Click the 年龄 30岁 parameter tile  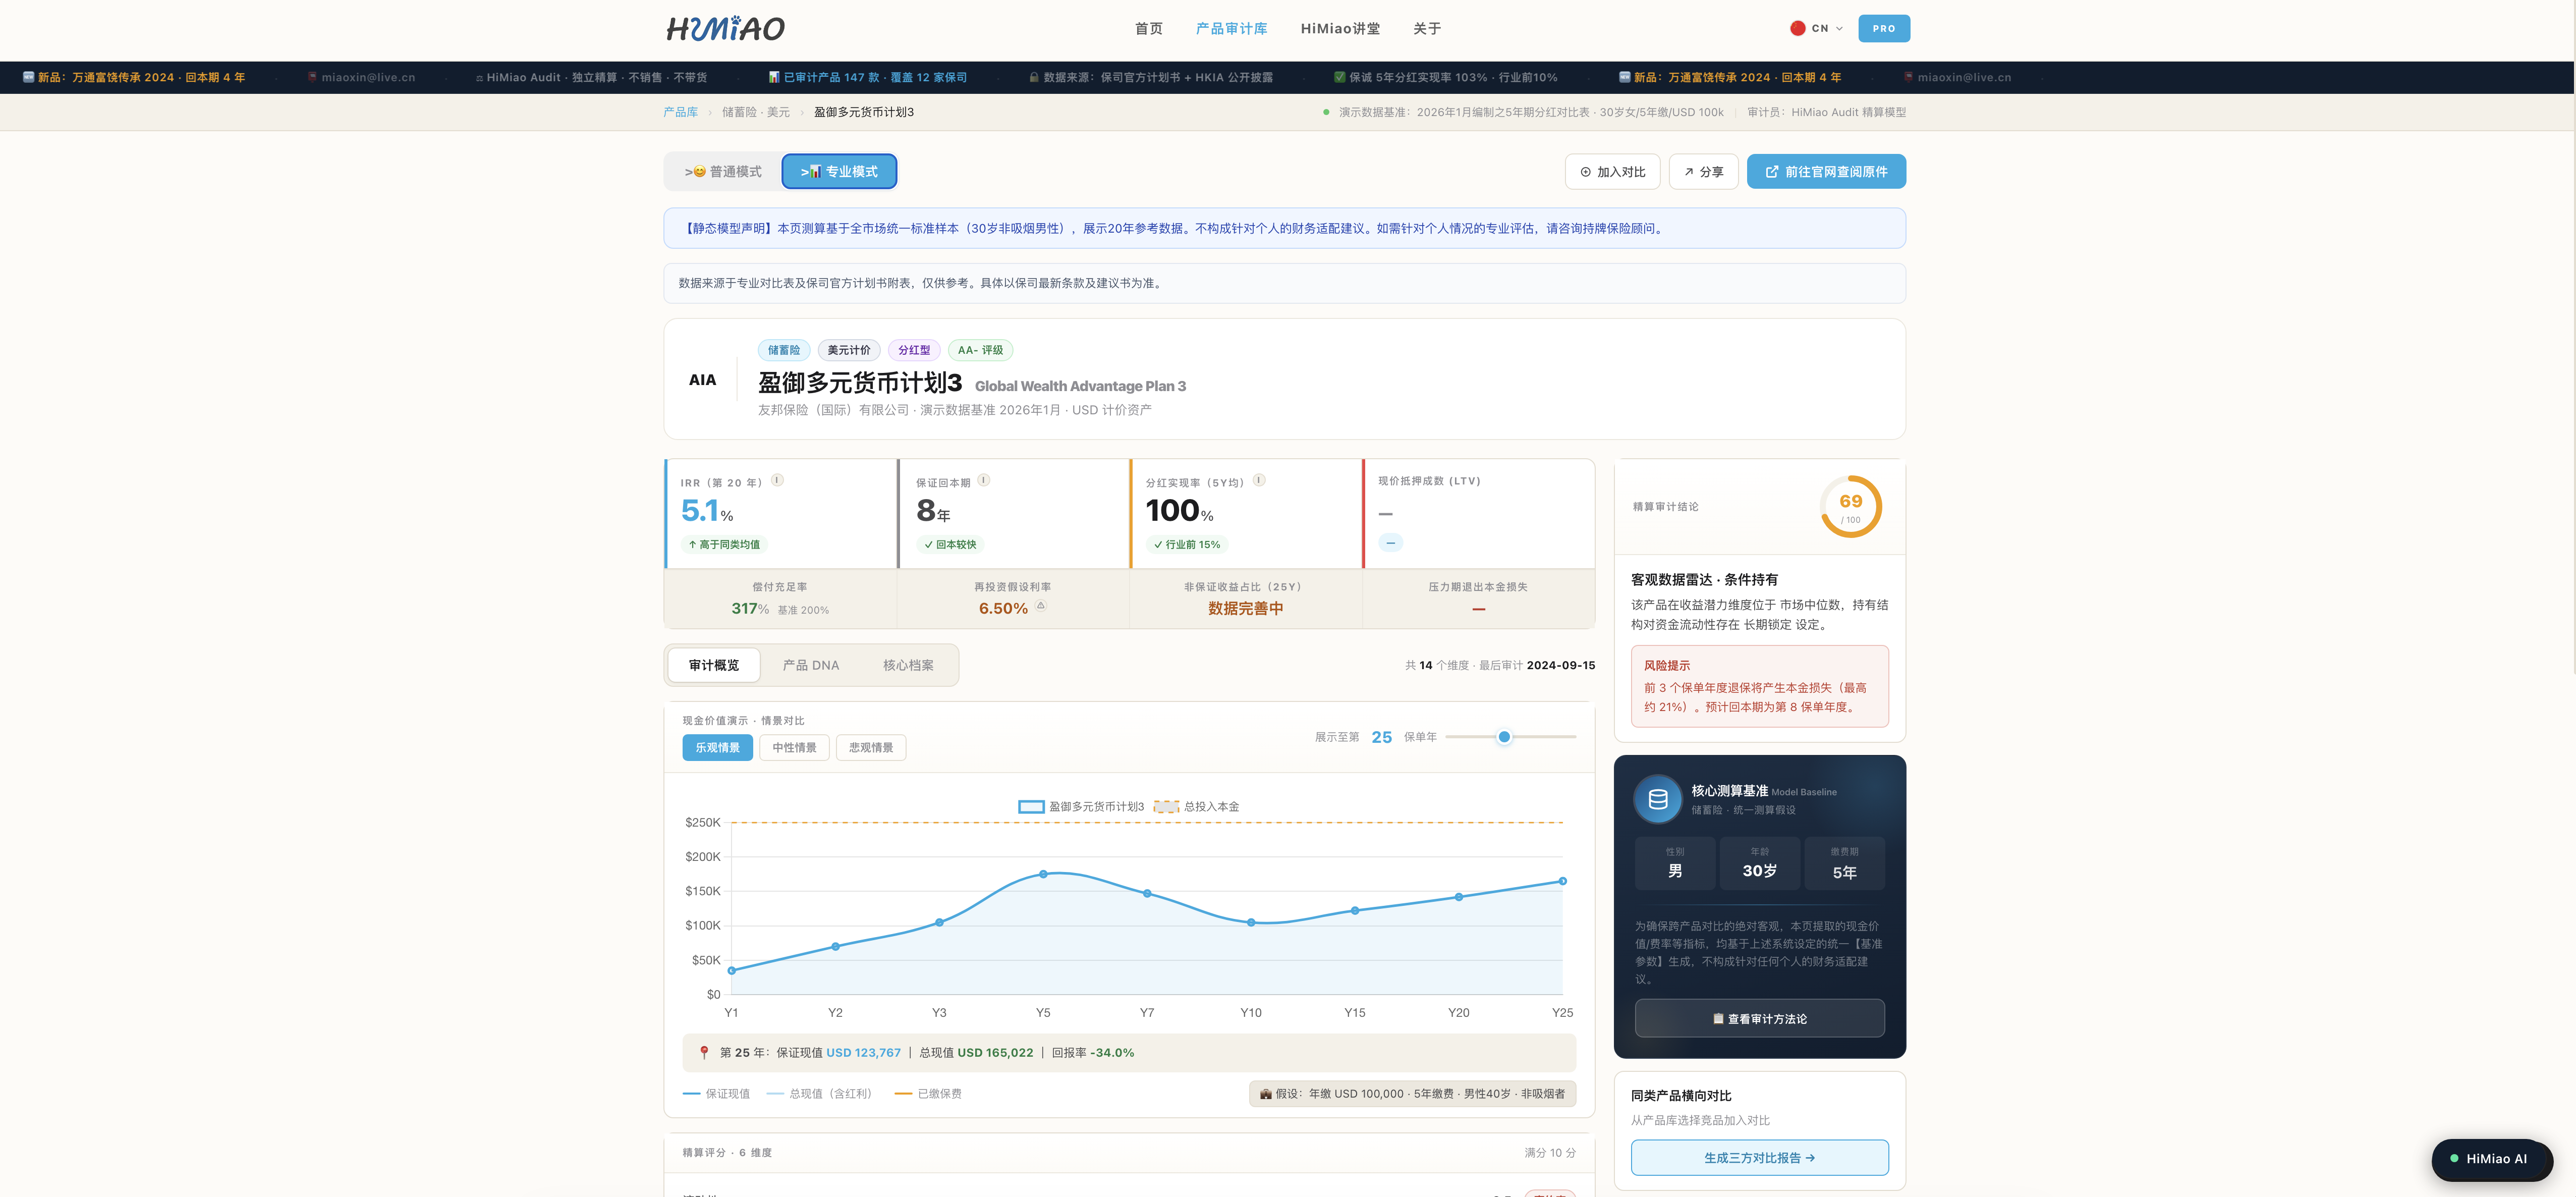(x=1760, y=863)
